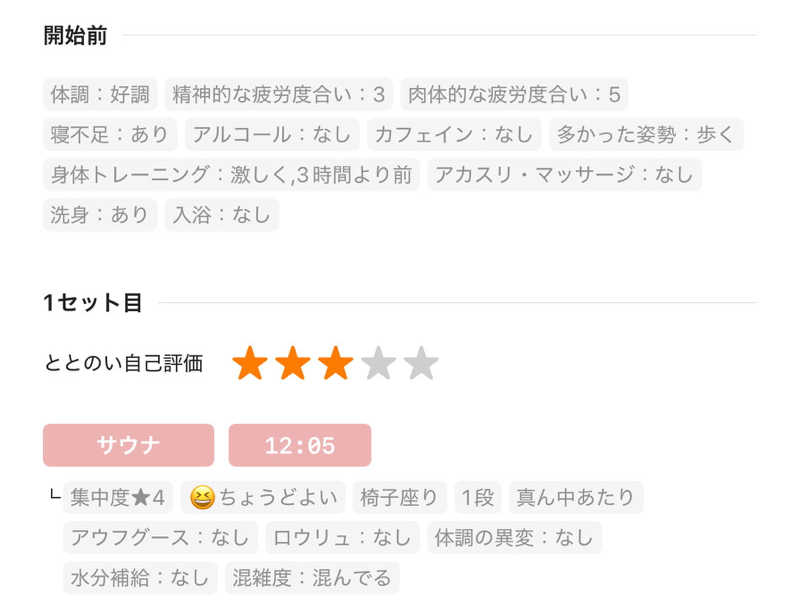This screenshot has height=600, width=800.
Task: Select the 精神的な疲労度合い：3 tag
Action: pyautogui.click(x=279, y=95)
